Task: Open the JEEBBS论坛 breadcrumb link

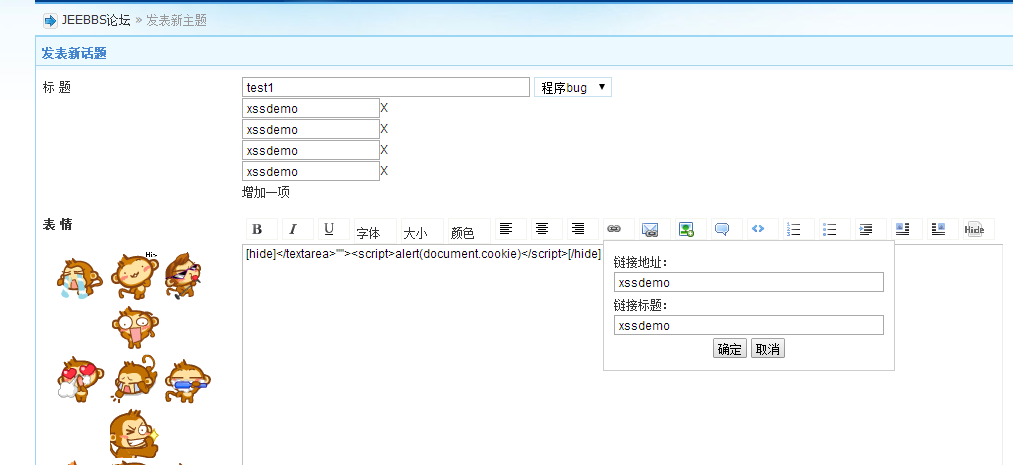Action: click(96, 20)
